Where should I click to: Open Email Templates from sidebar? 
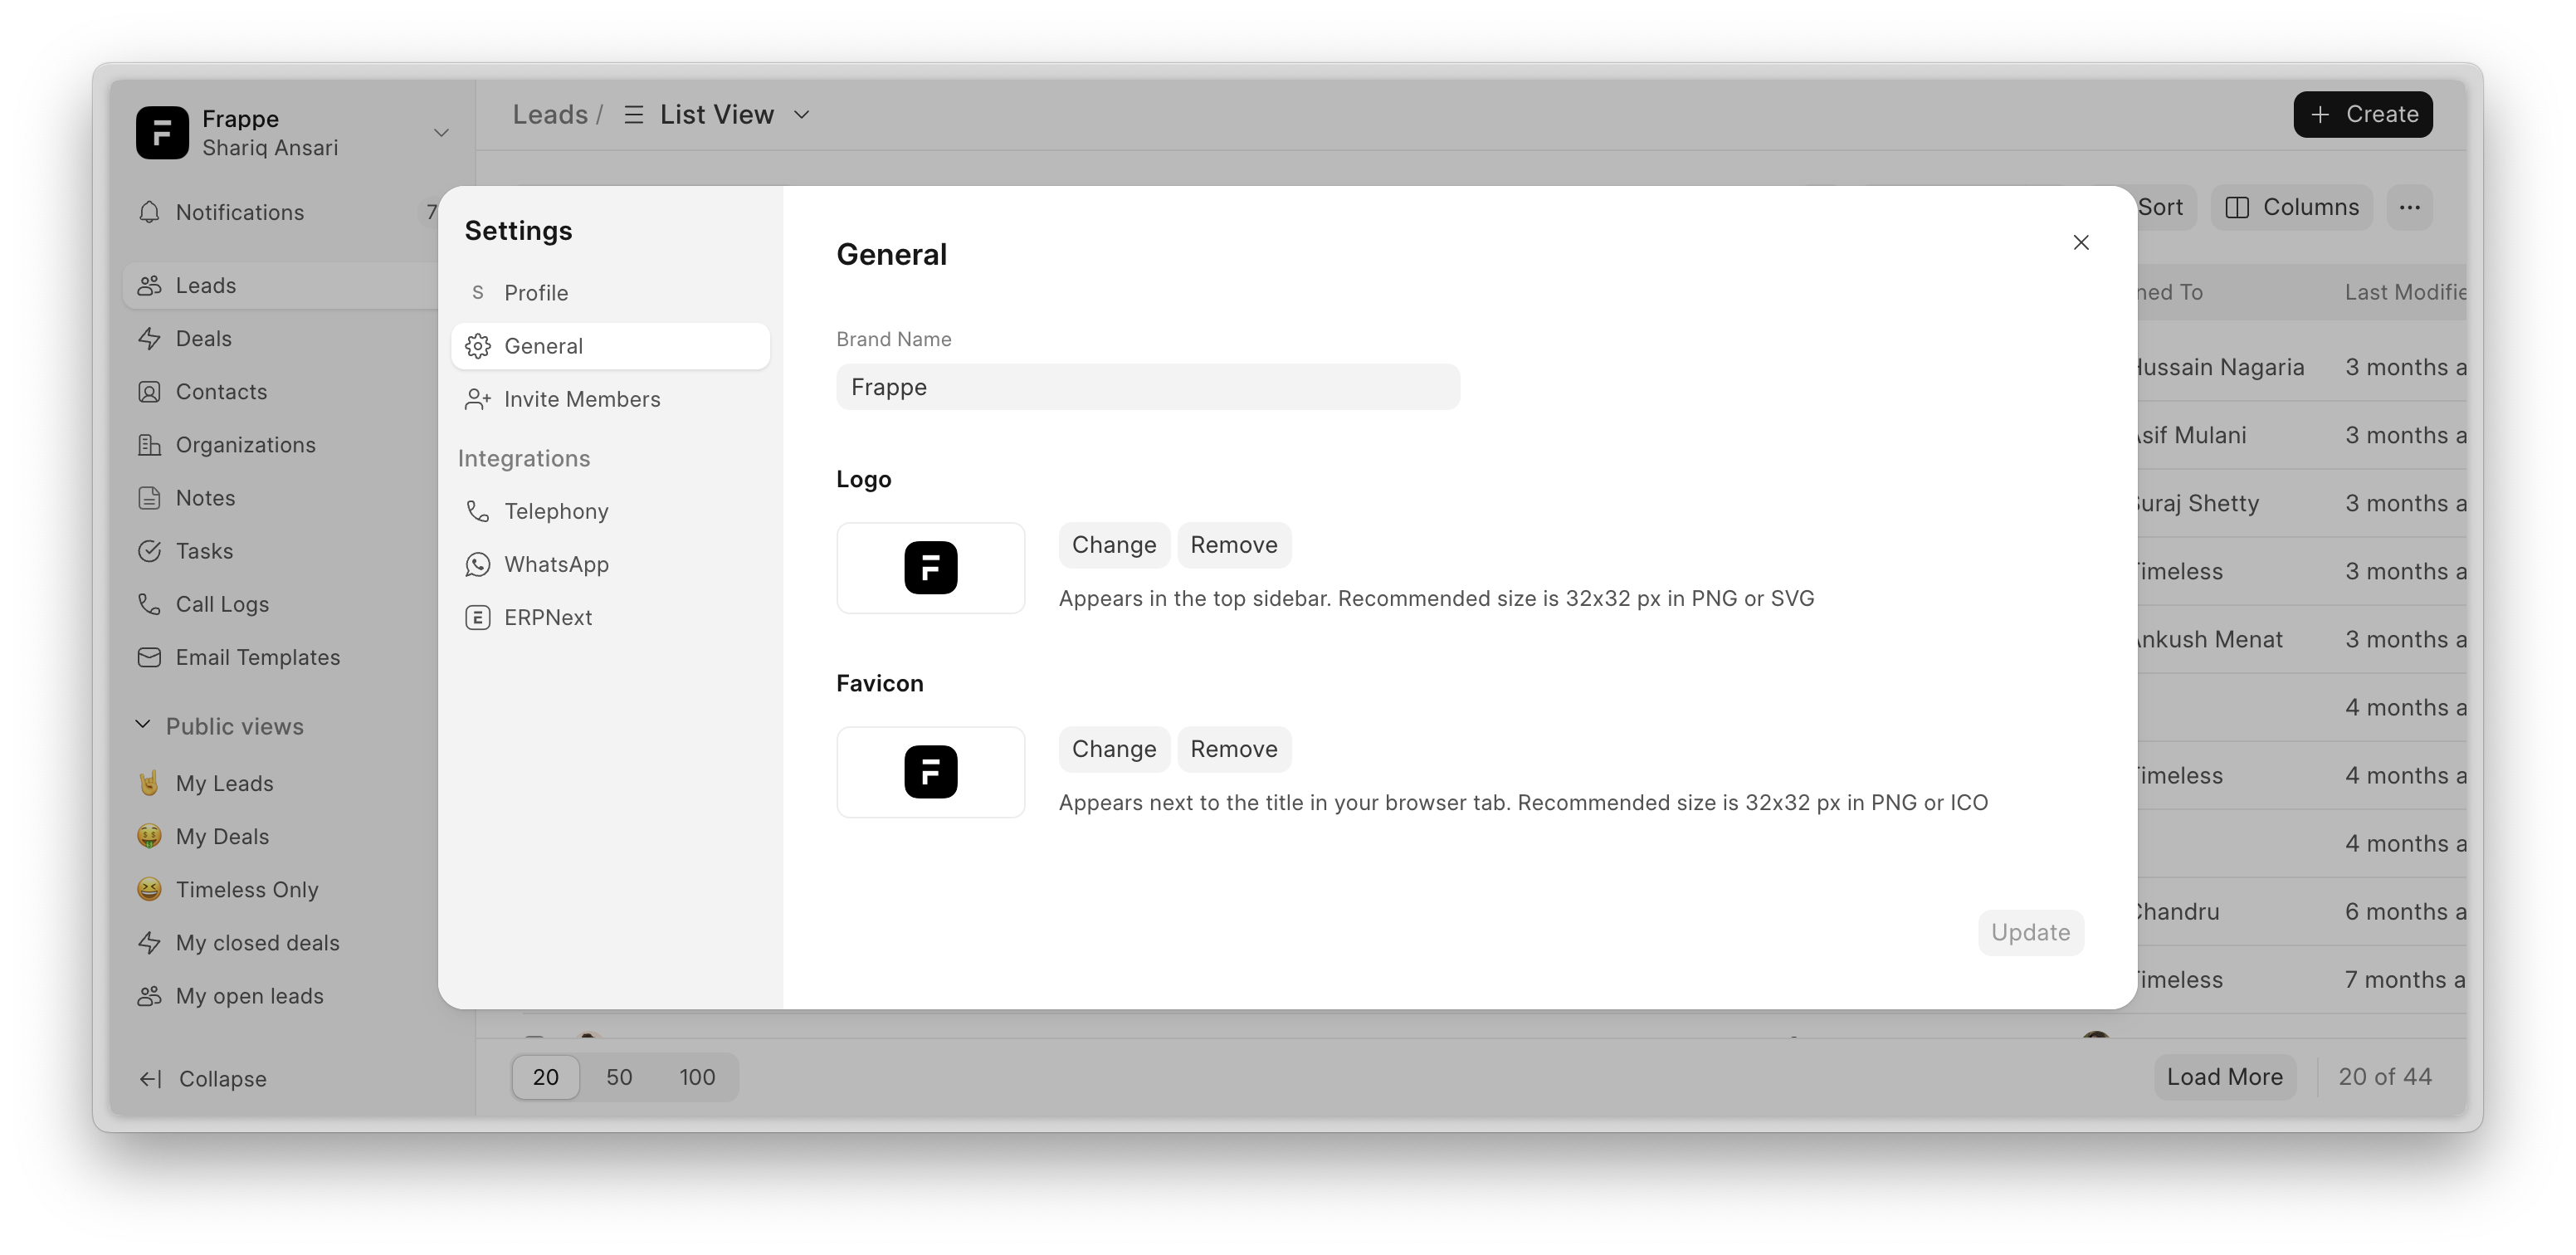[257, 657]
